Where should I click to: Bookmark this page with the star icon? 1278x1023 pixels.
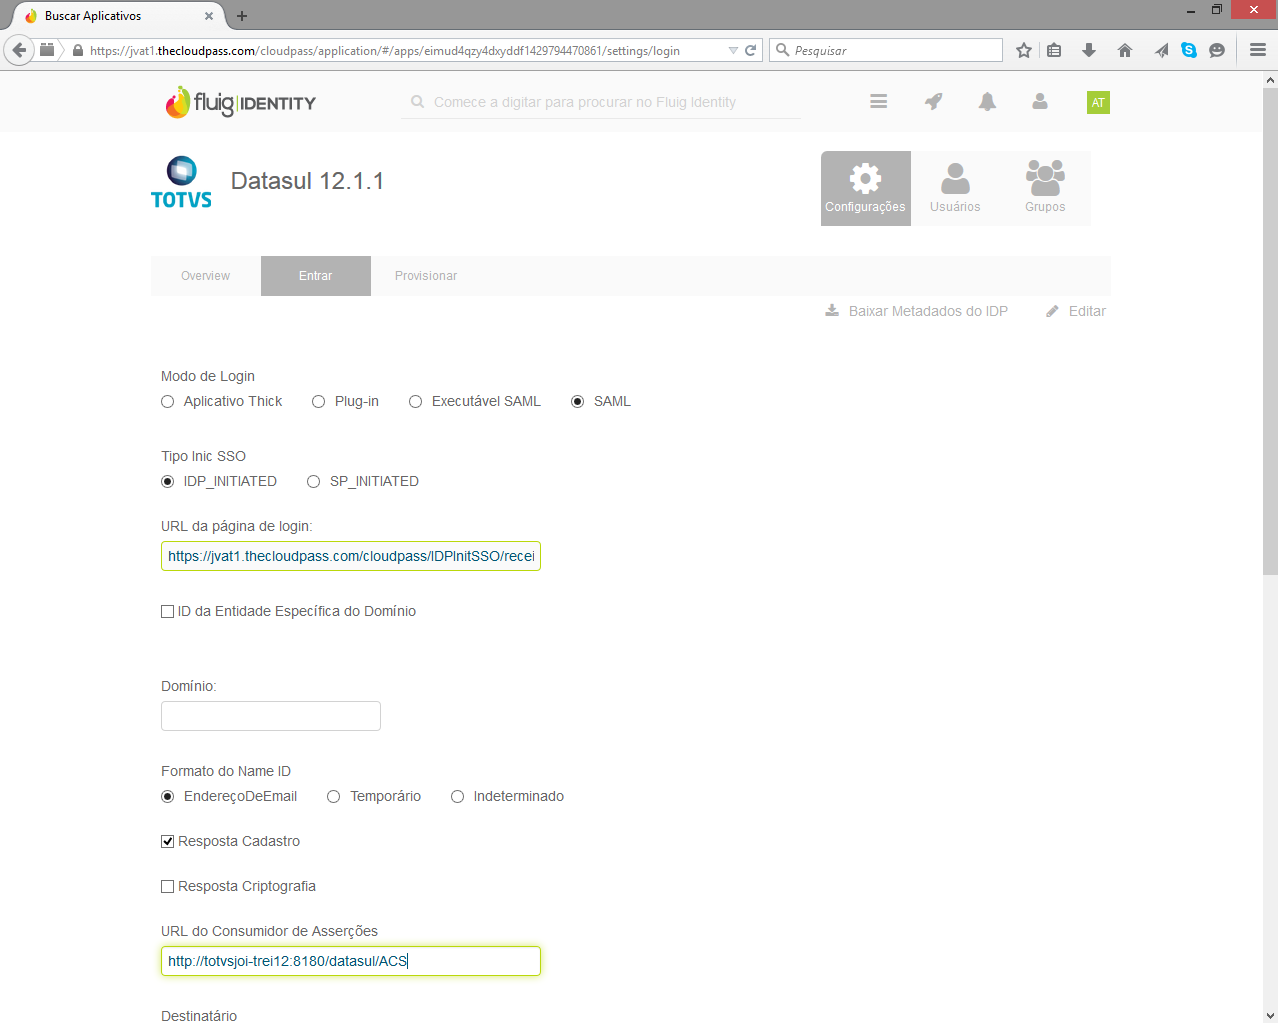coord(1023,50)
